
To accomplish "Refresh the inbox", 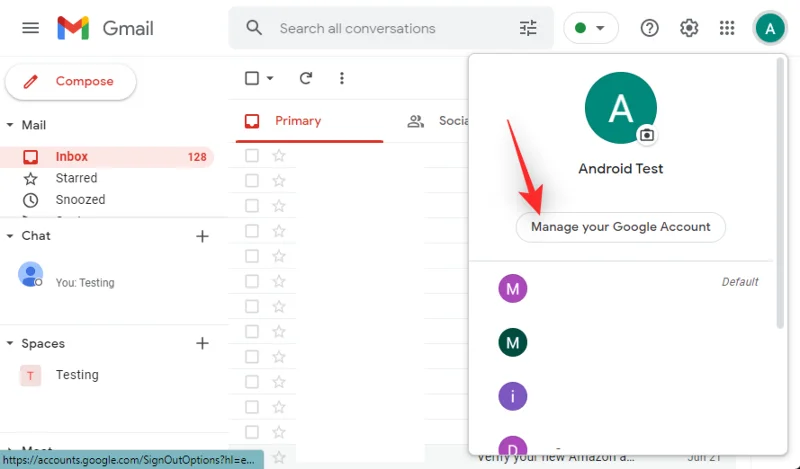I will point(306,78).
